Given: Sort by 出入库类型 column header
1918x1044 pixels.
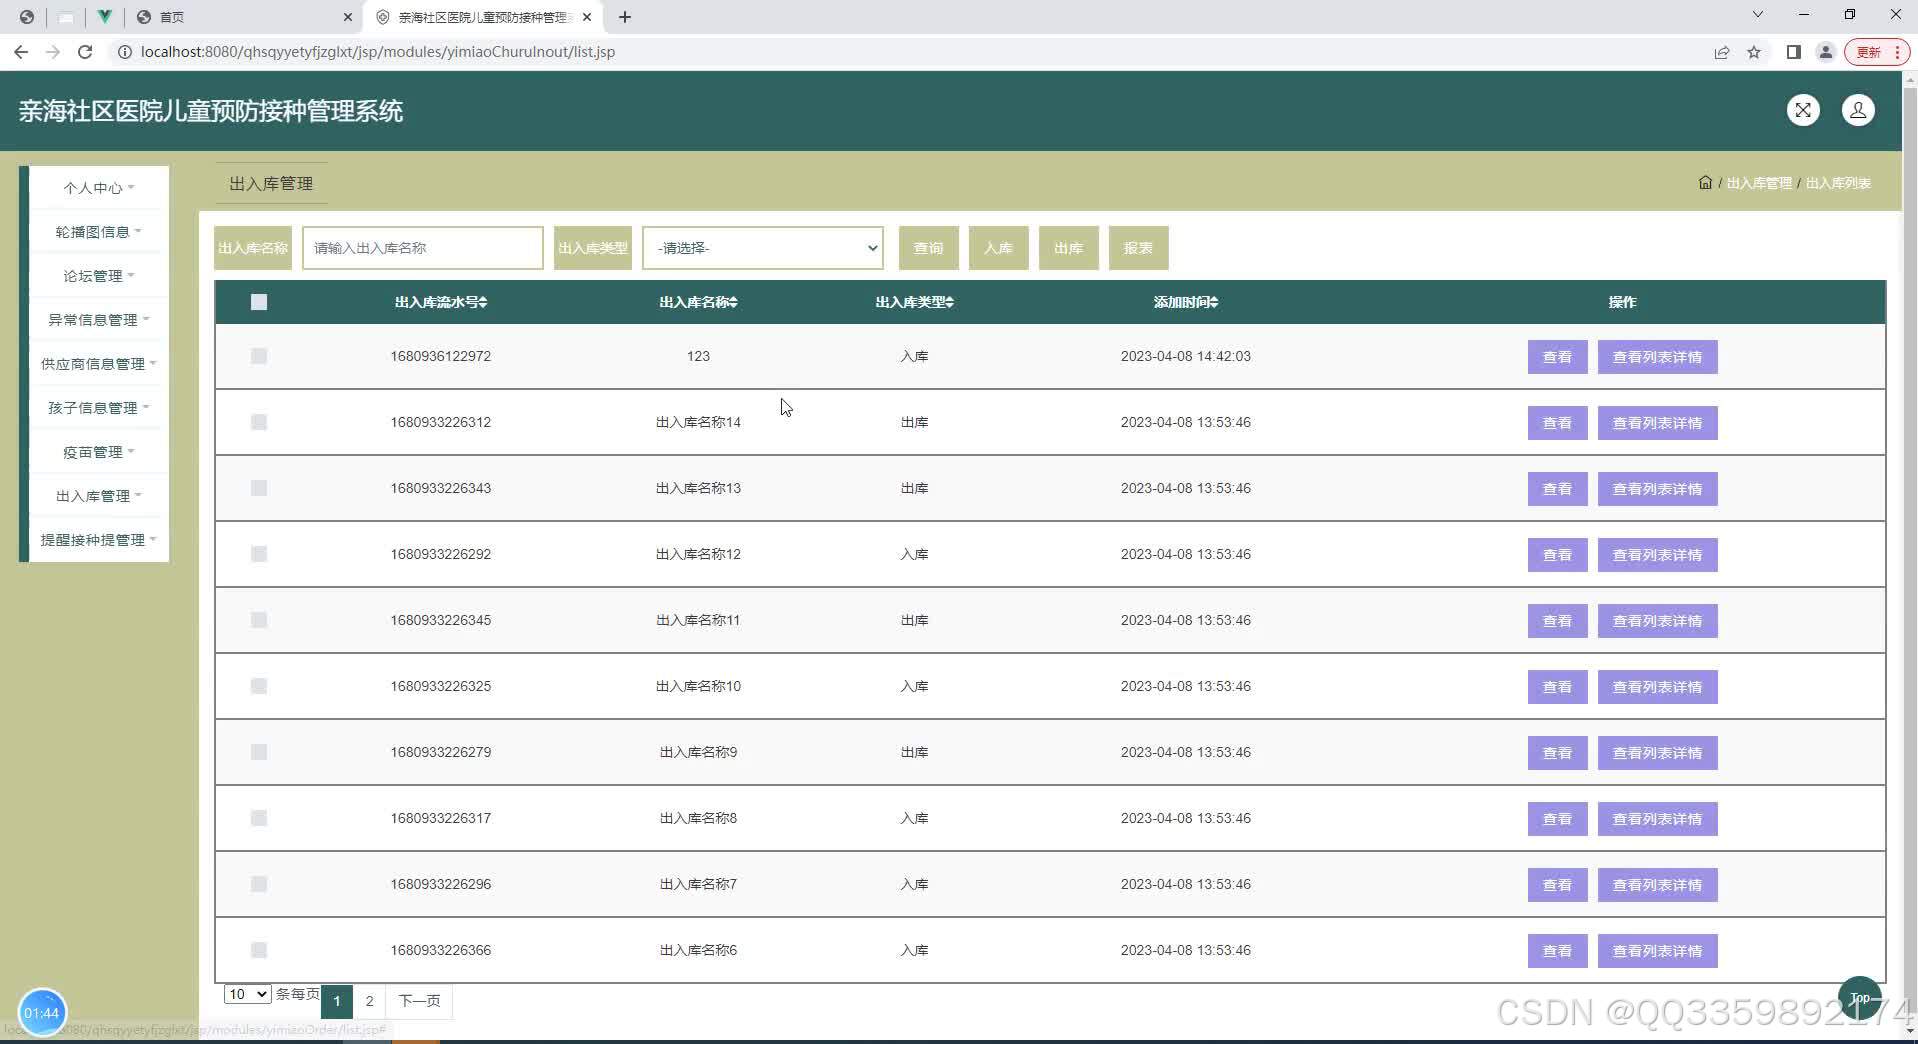Looking at the screenshot, I should (x=914, y=302).
